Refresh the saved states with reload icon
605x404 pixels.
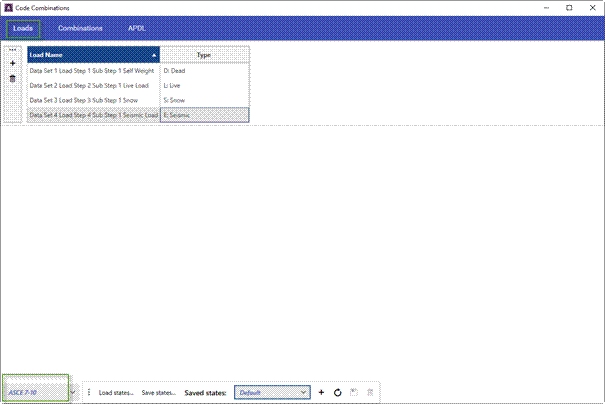(x=338, y=392)
